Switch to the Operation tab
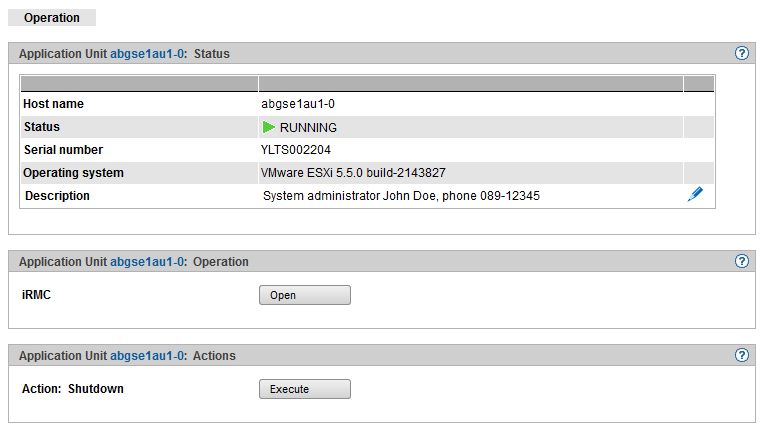Screen dimensions: 765x432 52,18
